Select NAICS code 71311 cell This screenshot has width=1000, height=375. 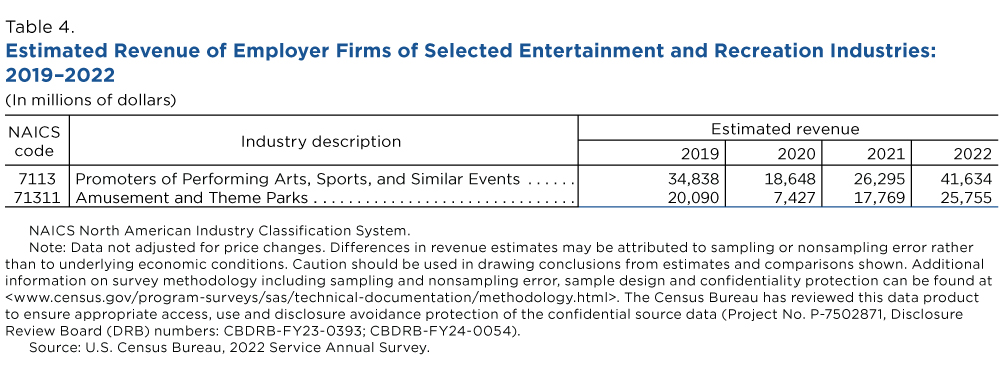pyautogui.click(x=37, y=198)
